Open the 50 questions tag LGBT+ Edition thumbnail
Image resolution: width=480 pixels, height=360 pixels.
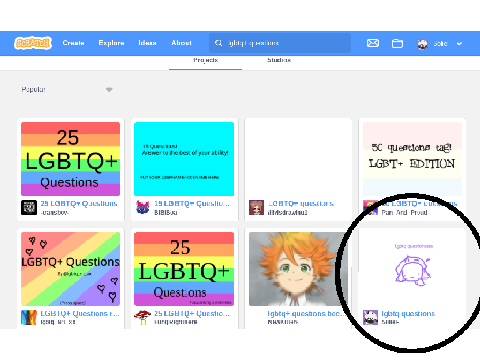[412, 159]
